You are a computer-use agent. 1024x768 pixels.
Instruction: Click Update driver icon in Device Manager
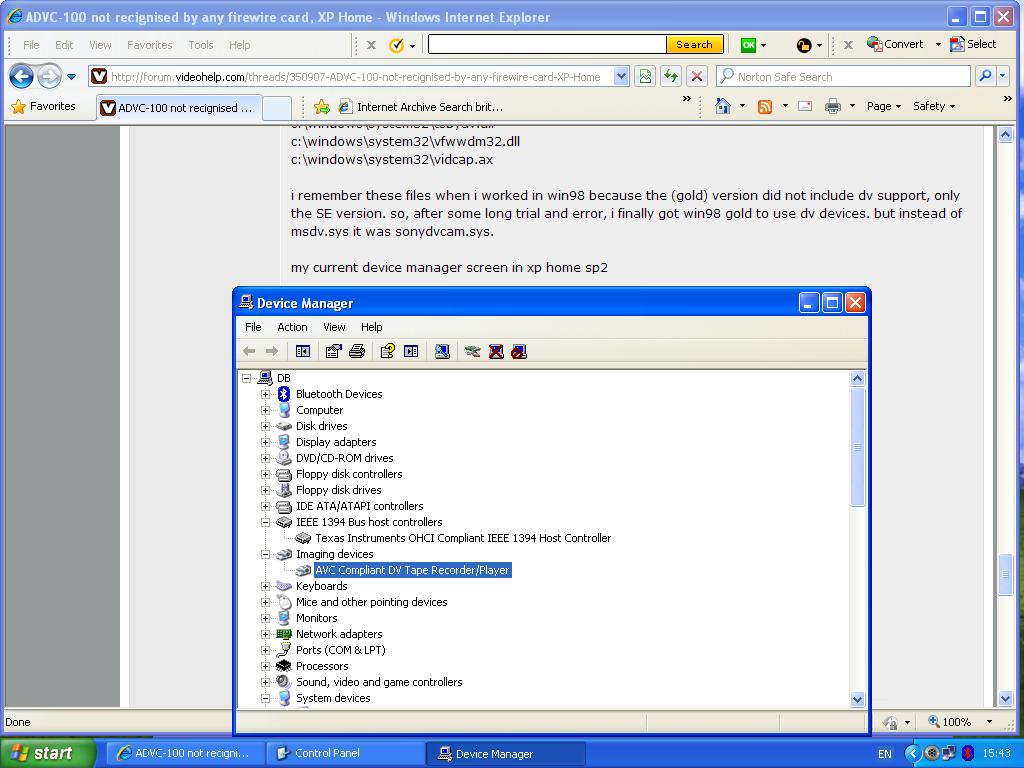pos(473,351)
